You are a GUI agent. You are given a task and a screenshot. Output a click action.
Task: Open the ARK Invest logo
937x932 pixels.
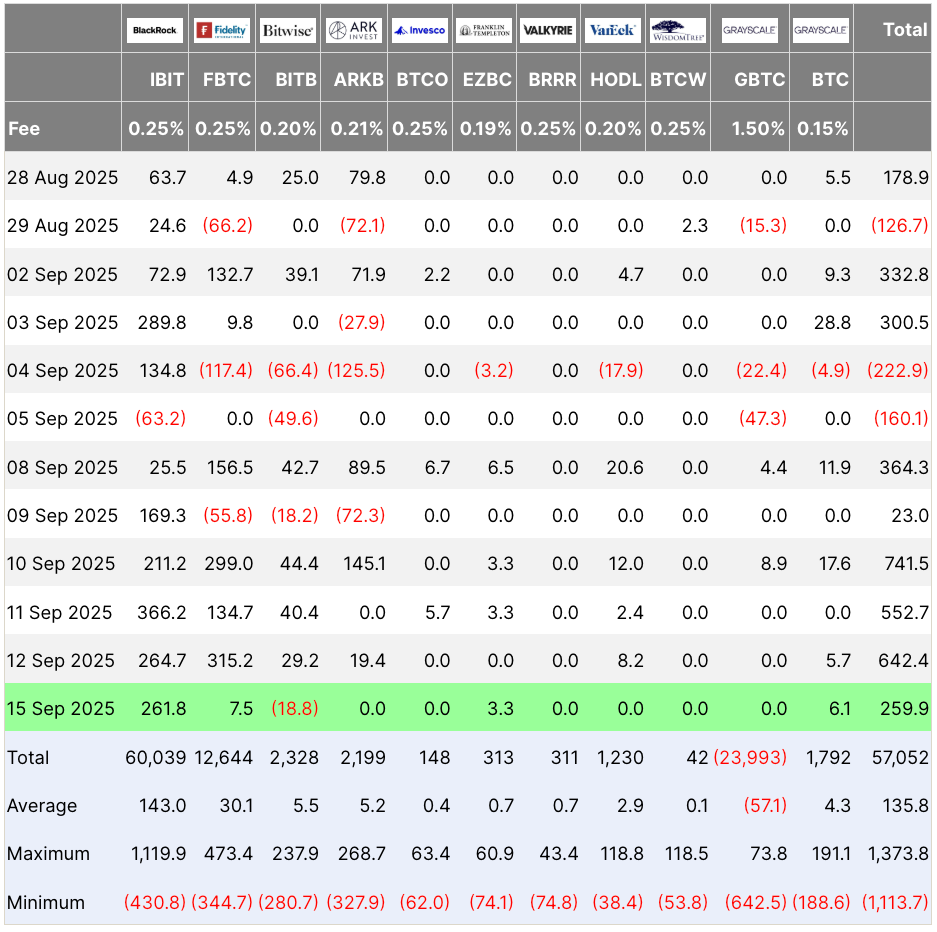pos(354,29)
